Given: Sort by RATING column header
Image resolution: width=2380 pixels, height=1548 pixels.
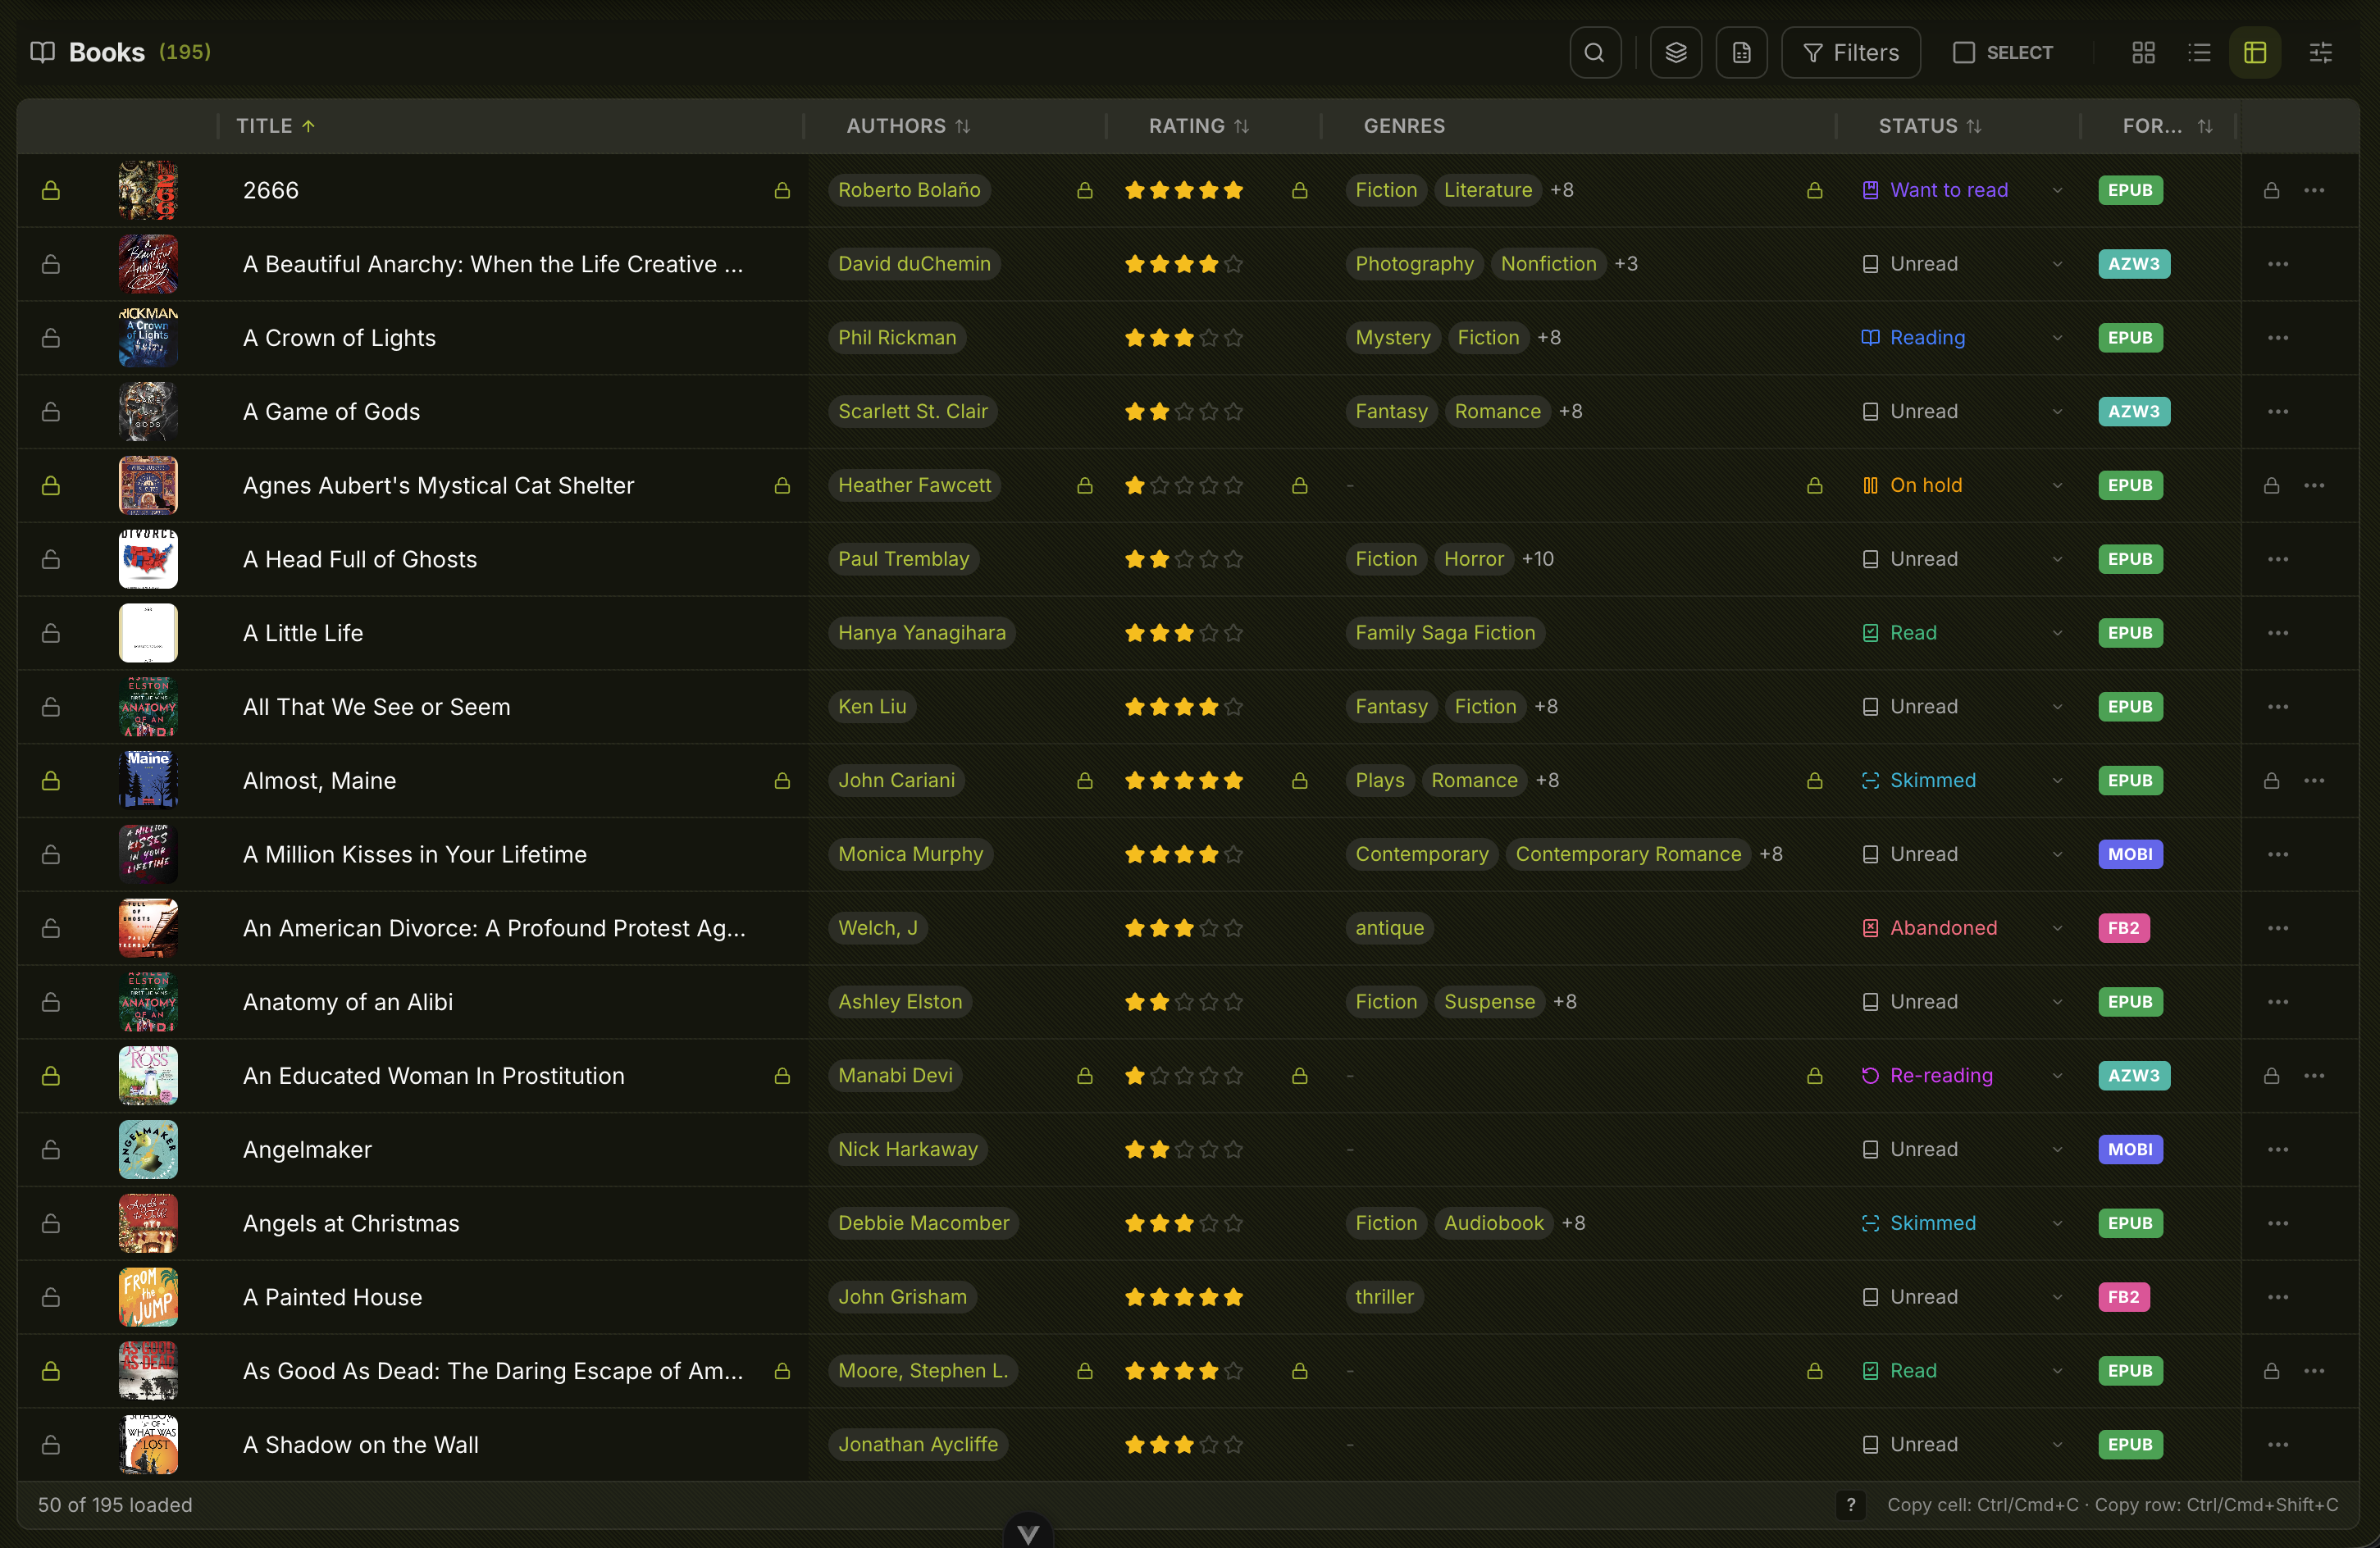Looking at the screenshot, I should (x=1199, y=126).
